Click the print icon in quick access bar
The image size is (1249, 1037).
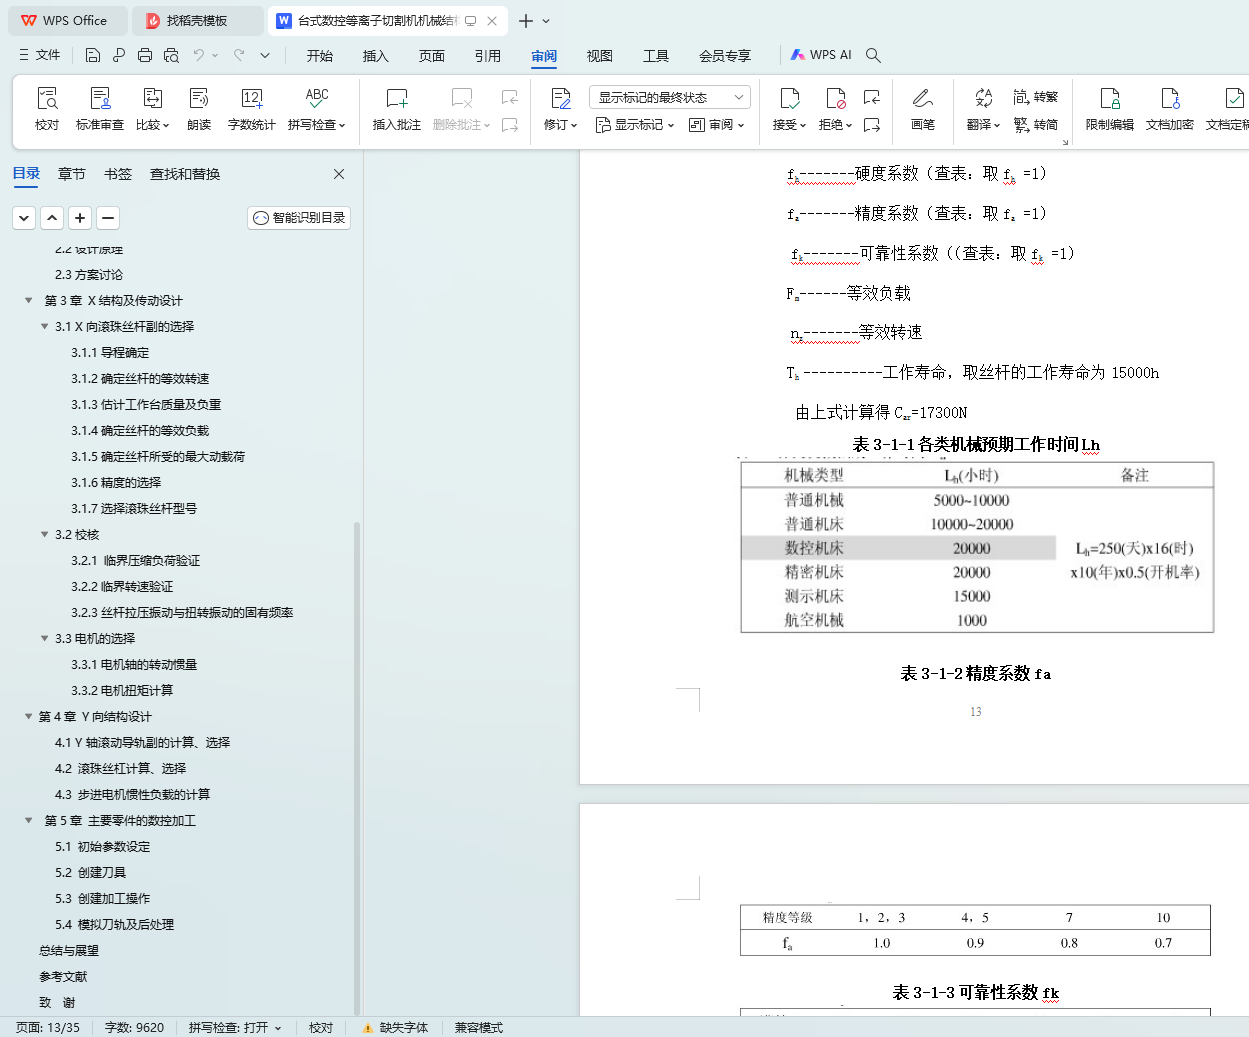pos(145,55)
